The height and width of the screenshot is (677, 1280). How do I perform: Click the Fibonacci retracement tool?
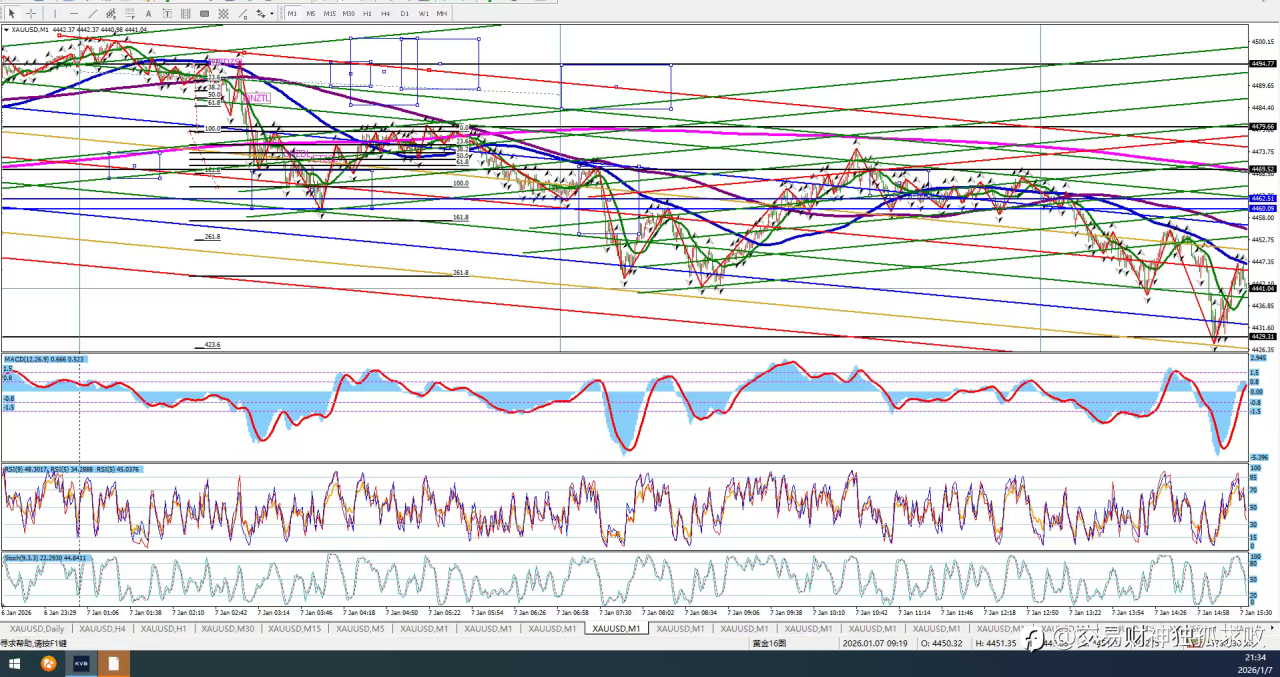click(x=130, y=14)
